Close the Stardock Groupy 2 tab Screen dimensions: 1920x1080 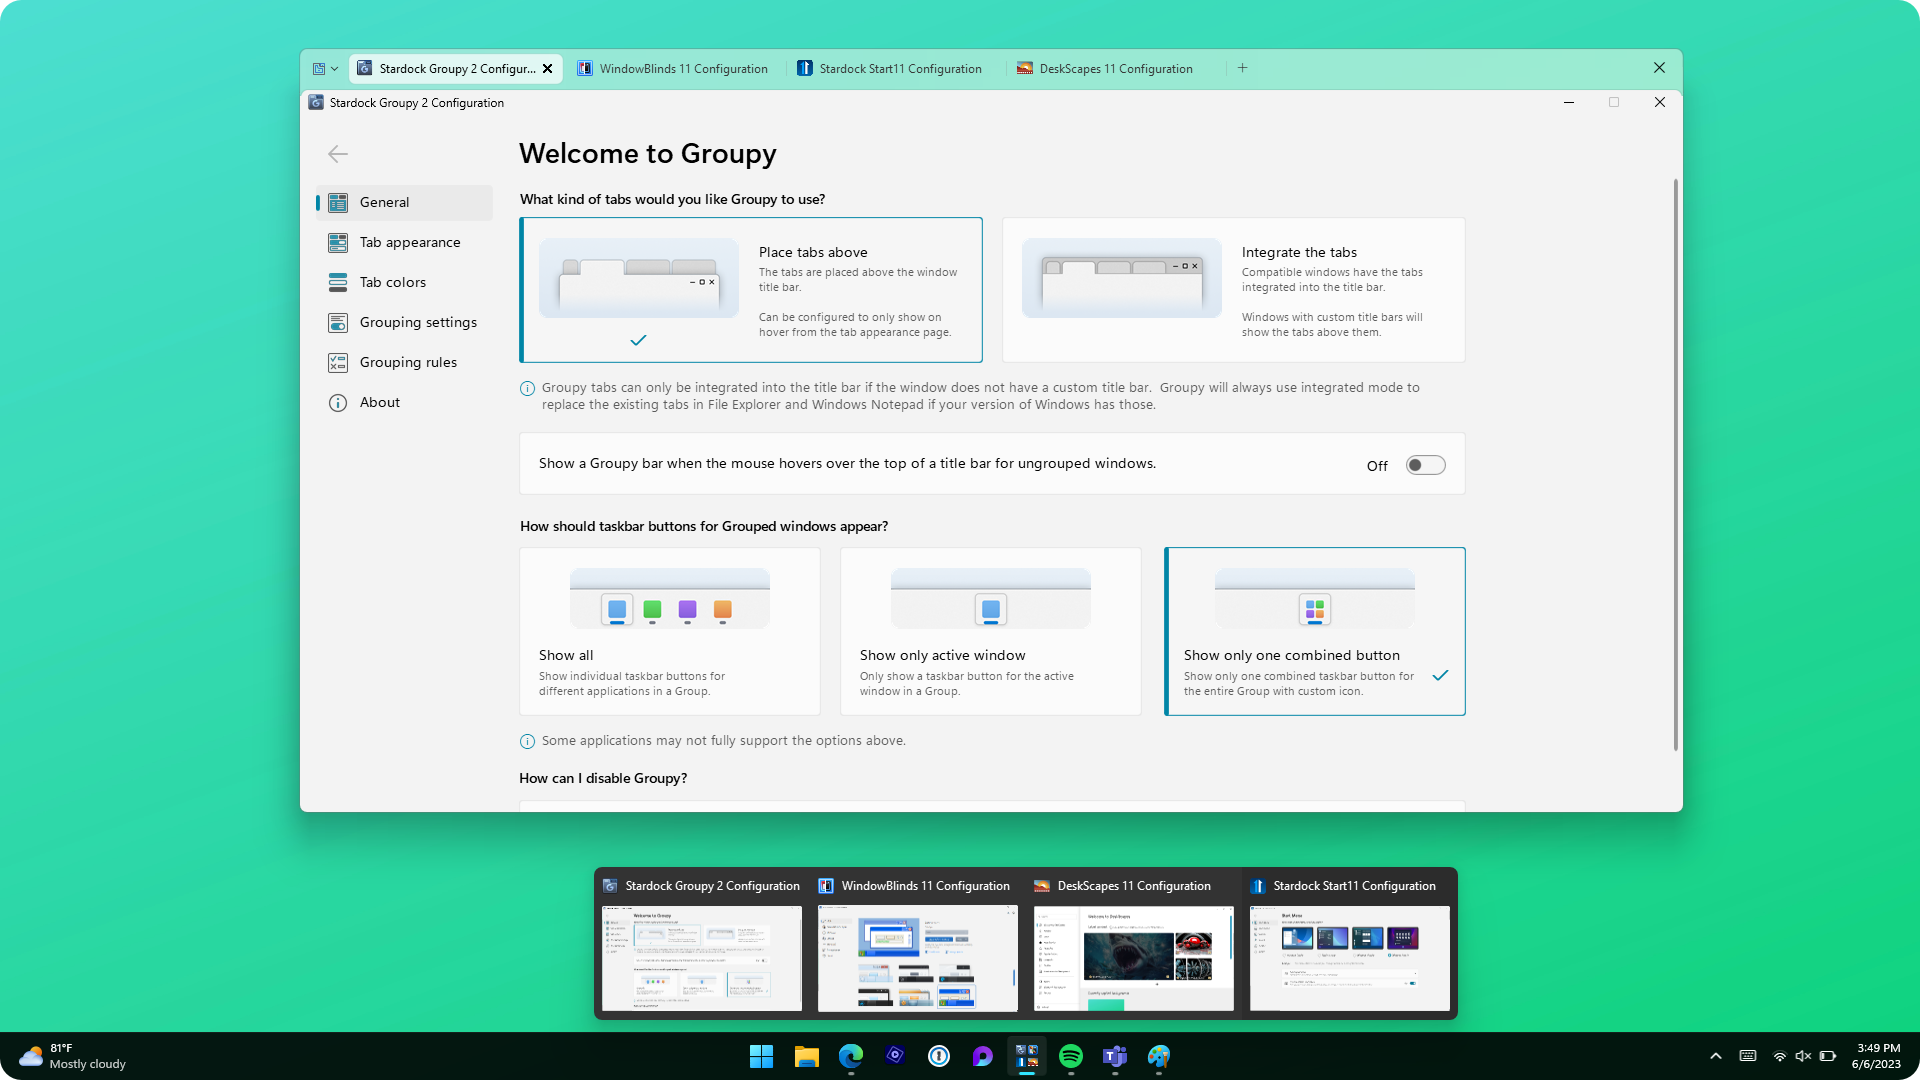click(x=547, y=69)
